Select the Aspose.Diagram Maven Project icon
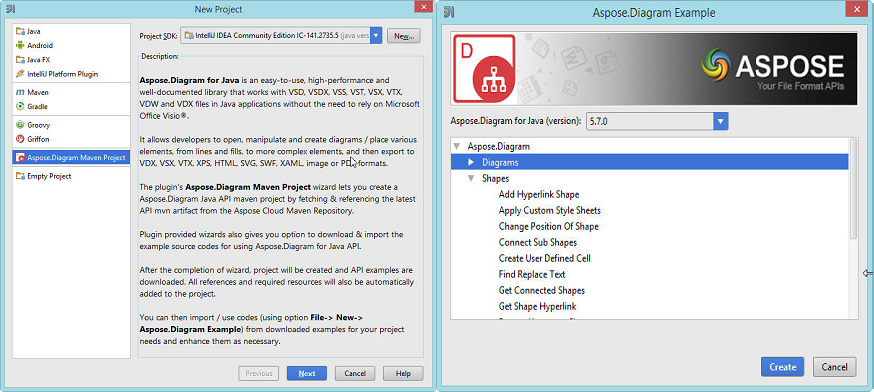This screenshot has width=874, height=392. (x=20, y=157)
